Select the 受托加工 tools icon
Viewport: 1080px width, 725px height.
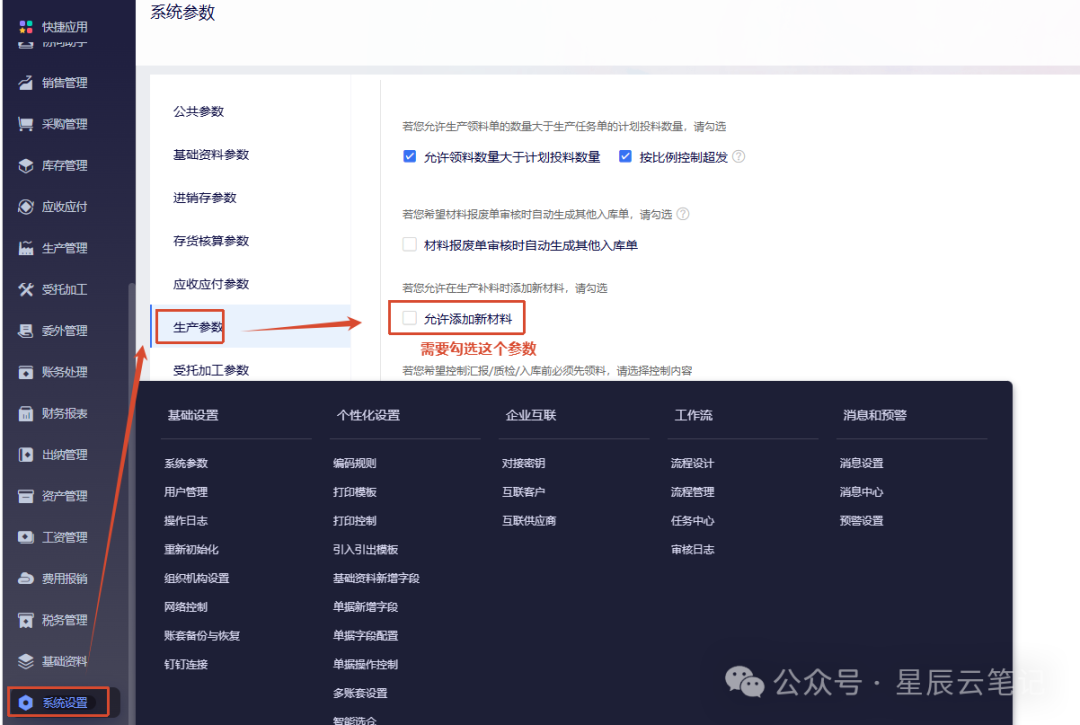(x=25, y=289)
